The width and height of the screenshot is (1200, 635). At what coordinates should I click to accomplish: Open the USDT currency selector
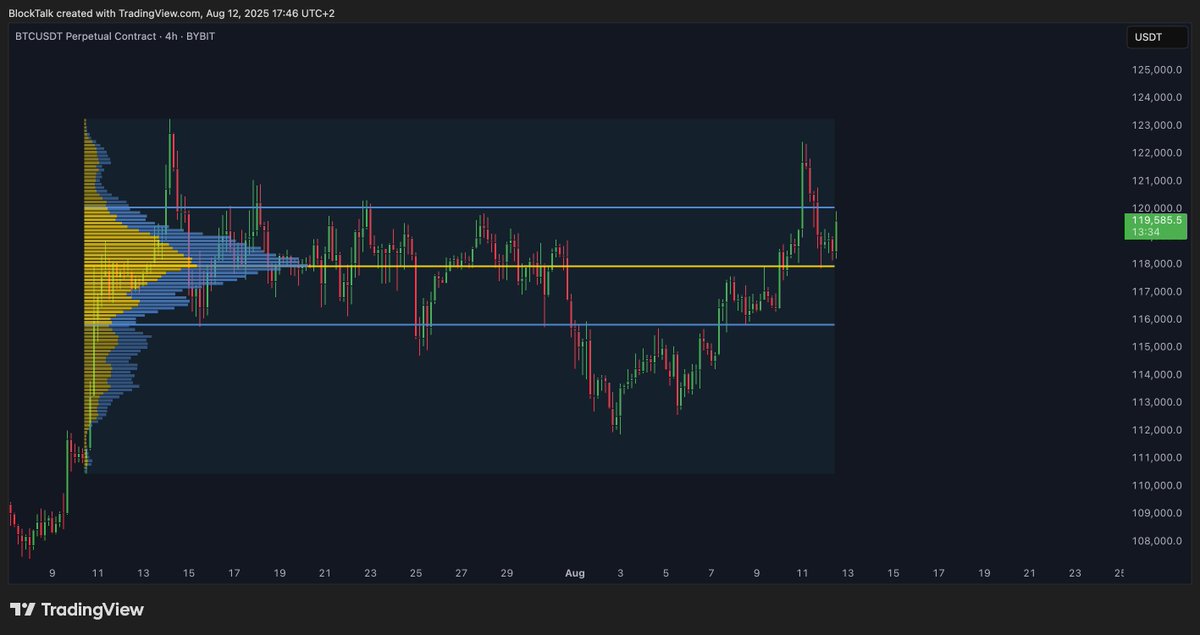[x=1155, y=38]
